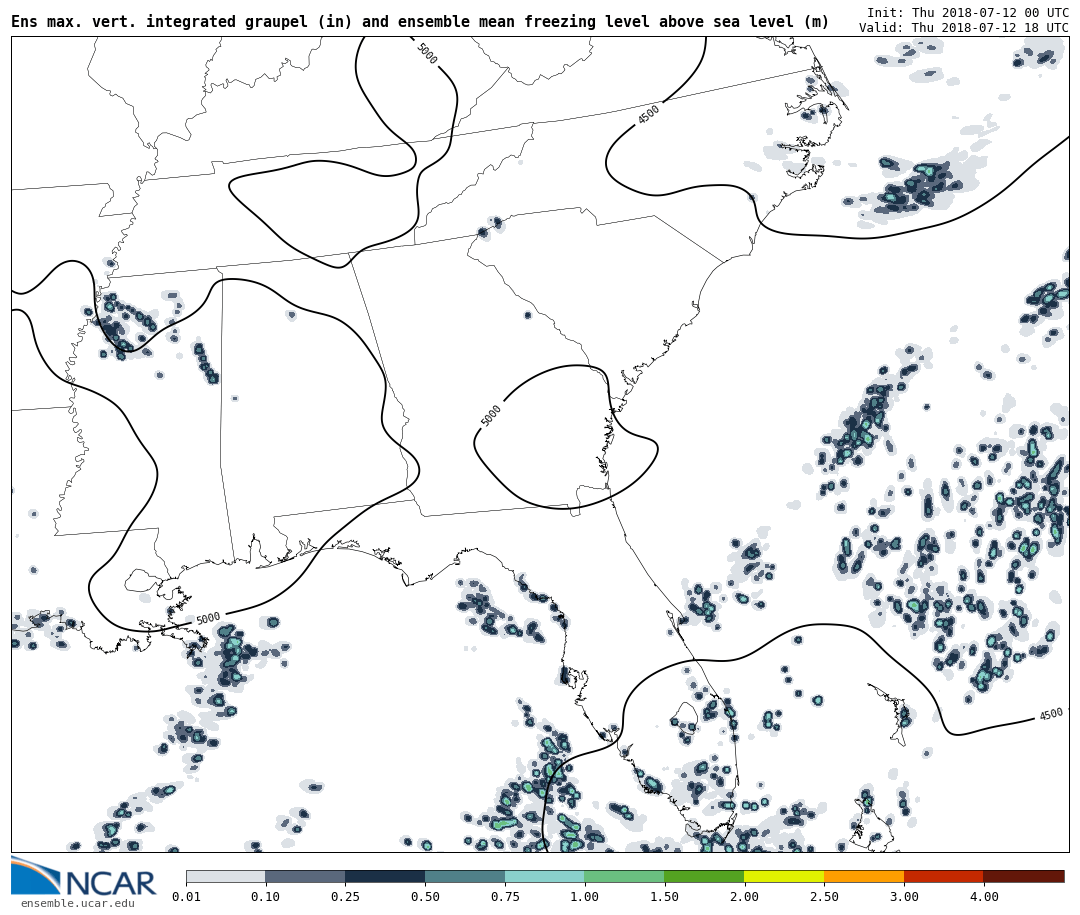1080x915 pixels.
Task: Click the 1.50 colorbar tick label
Action: coord(665,896)
